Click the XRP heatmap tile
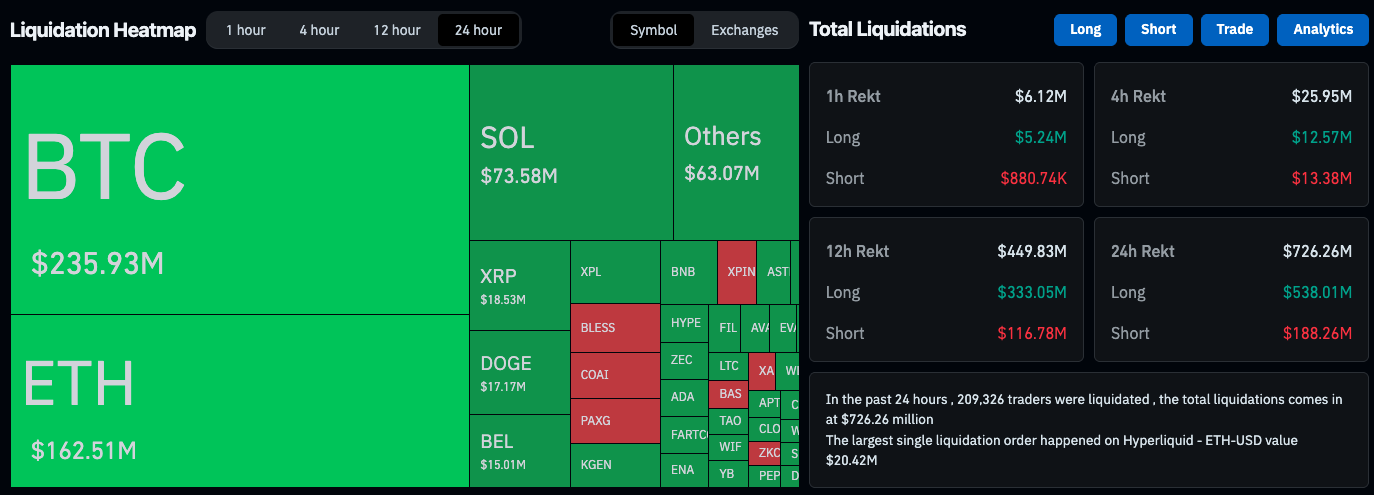This screenshot has width=1374, height=495. pyautogui.click(x=519, y=285)
